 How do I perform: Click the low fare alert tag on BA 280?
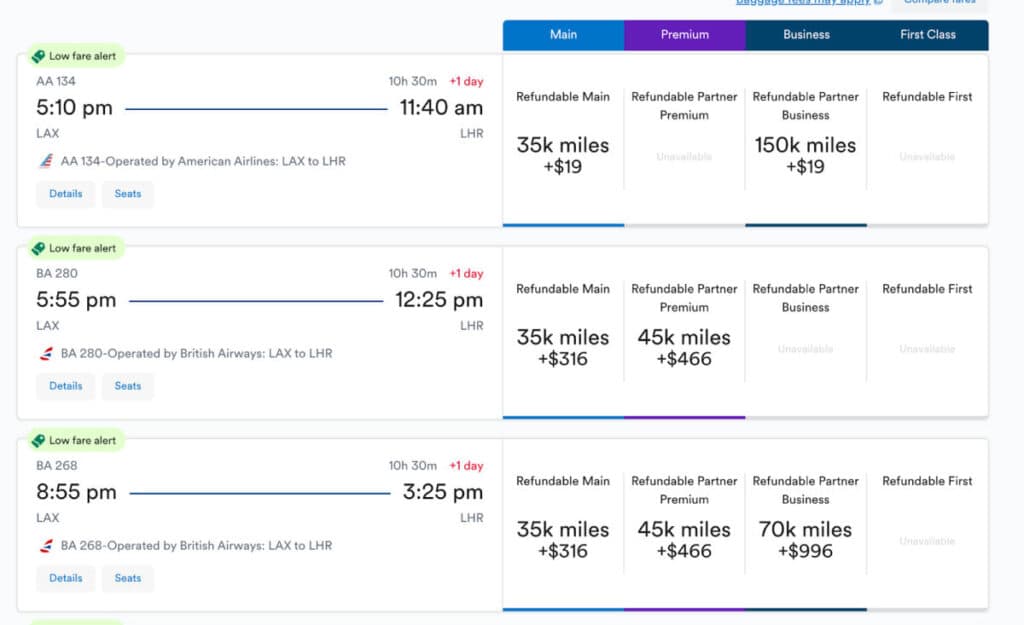pyautogui.click(x=73, y=248)
